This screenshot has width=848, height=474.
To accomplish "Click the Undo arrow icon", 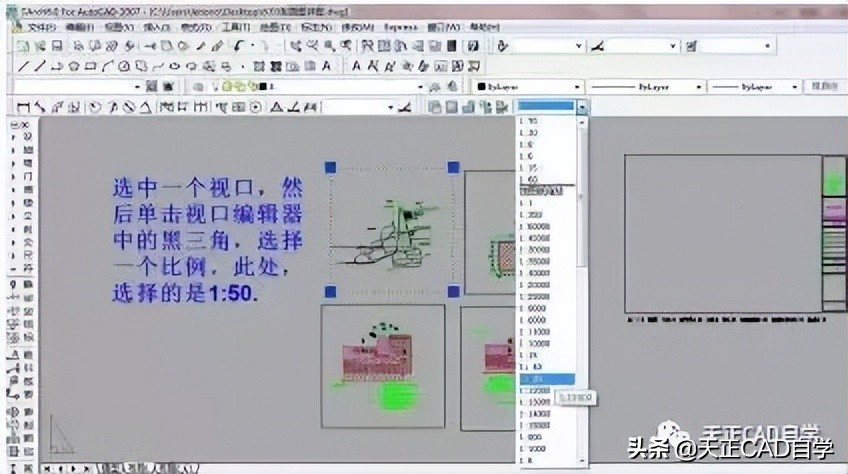I will pyautogui.click(x=239, y=47).
